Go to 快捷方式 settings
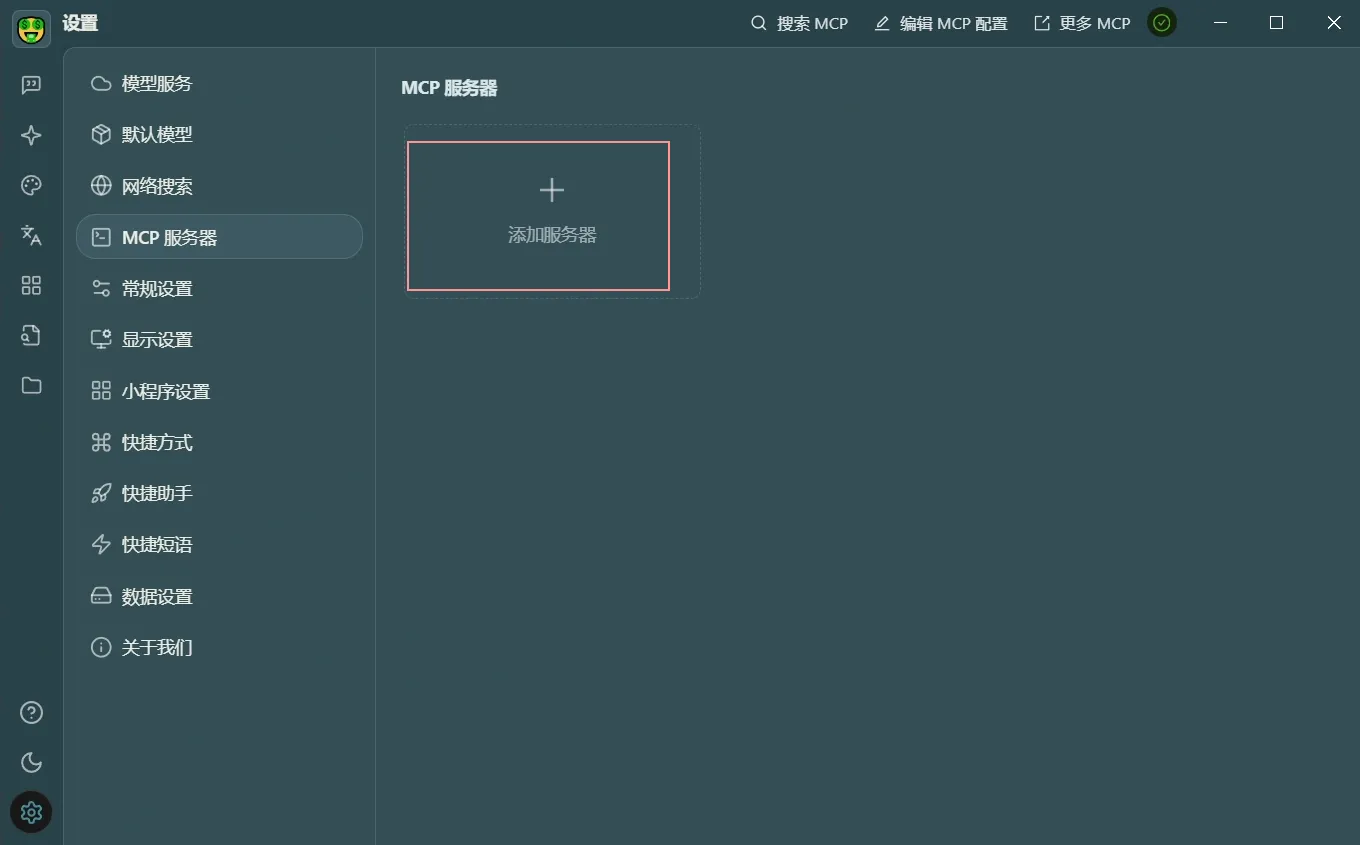The width and height of the screenshot is (1360, 845). coord(156,443)
